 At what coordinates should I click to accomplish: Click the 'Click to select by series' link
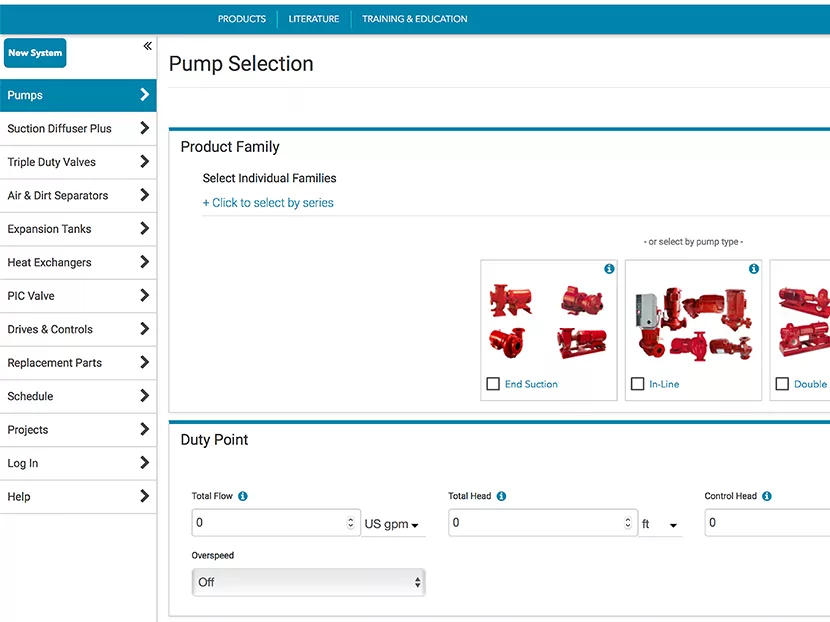coord(268,203)
